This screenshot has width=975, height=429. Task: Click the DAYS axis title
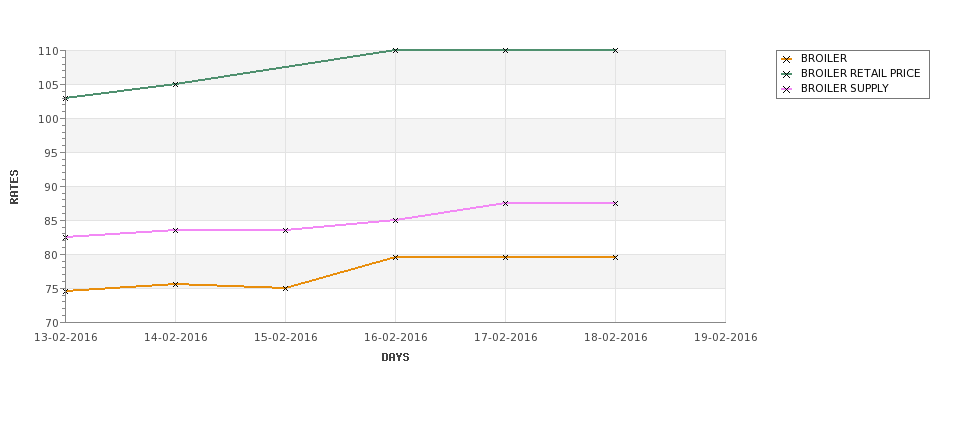(395, 358)
